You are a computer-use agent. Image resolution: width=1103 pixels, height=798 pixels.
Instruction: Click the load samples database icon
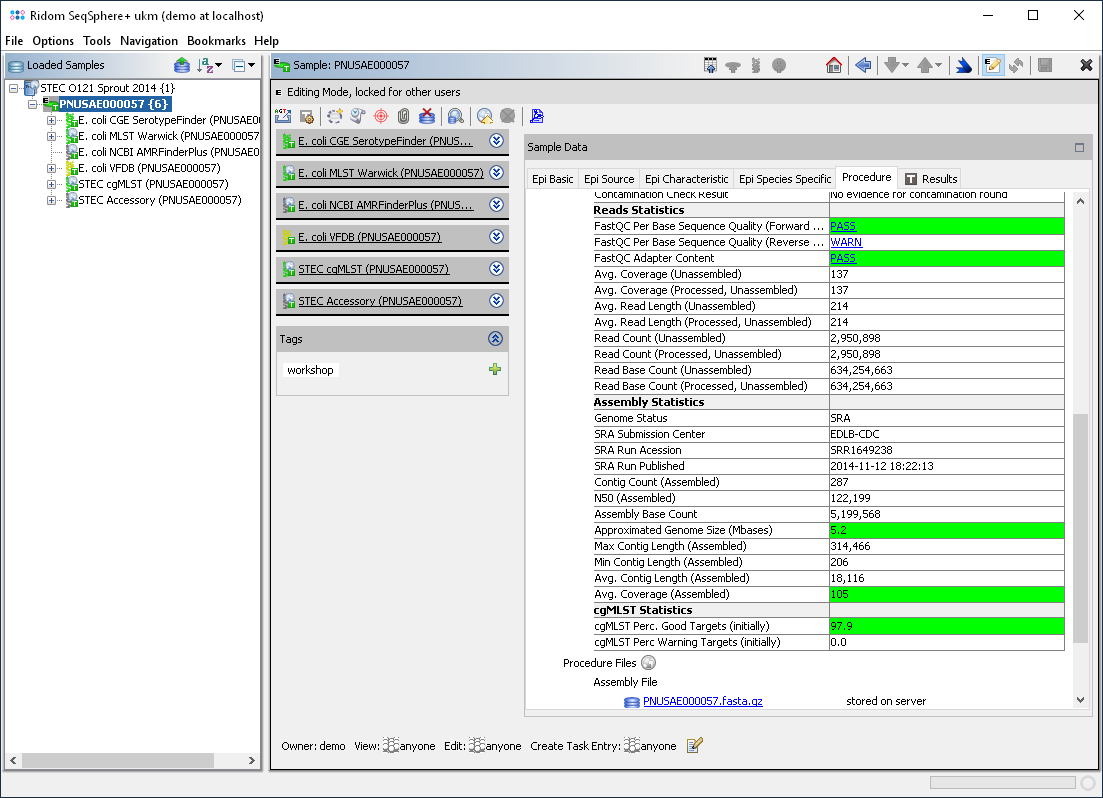coord(181,65)
